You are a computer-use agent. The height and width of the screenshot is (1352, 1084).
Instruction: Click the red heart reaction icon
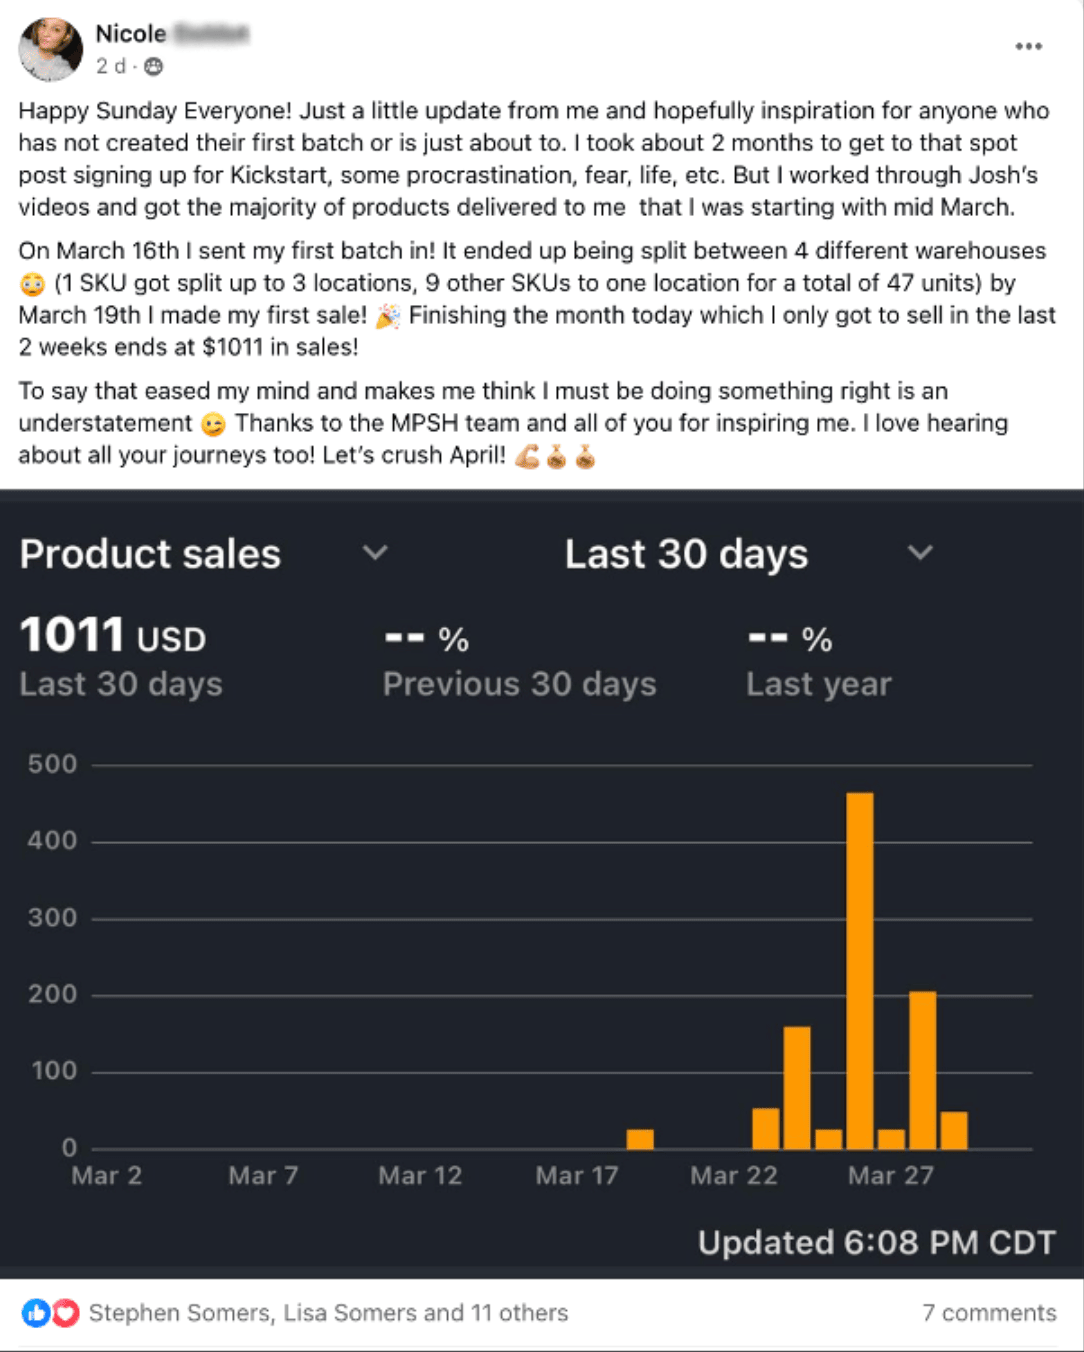(66, 1313)
